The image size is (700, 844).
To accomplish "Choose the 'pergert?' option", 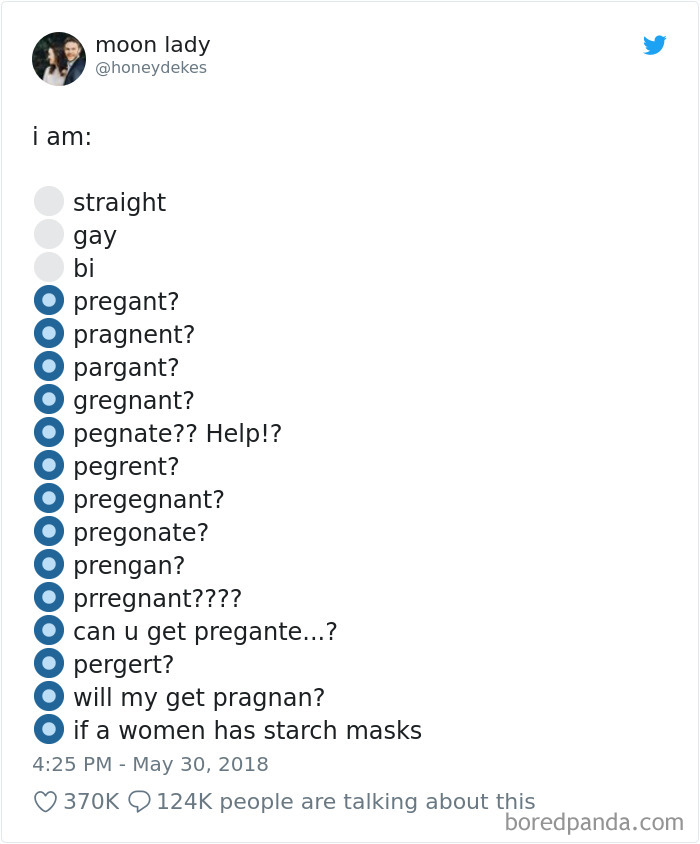I will (x=48, y=662).
